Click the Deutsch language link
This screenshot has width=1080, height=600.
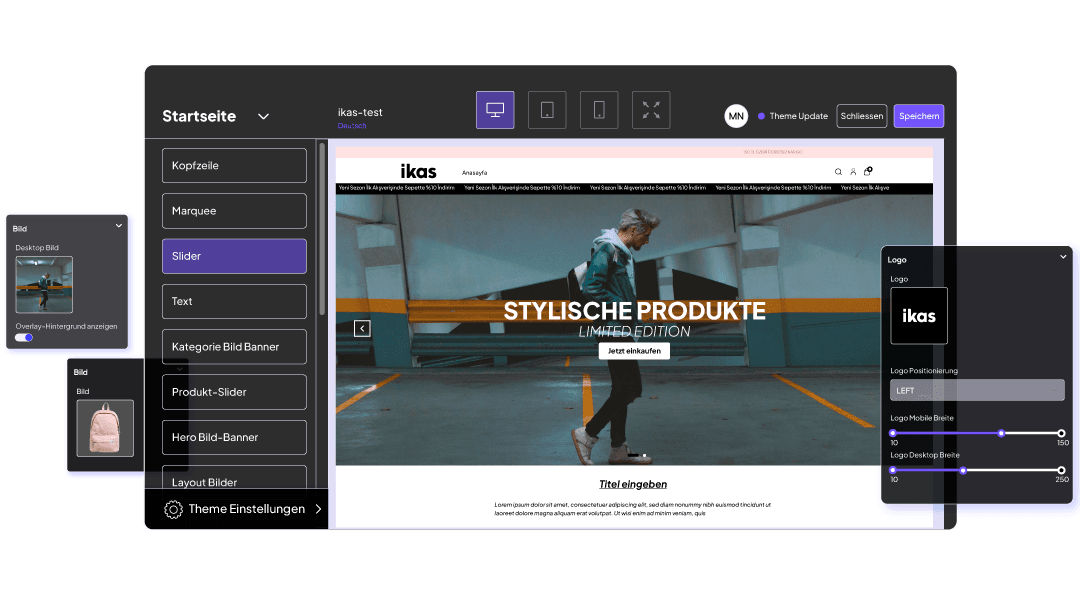[352, 126]
